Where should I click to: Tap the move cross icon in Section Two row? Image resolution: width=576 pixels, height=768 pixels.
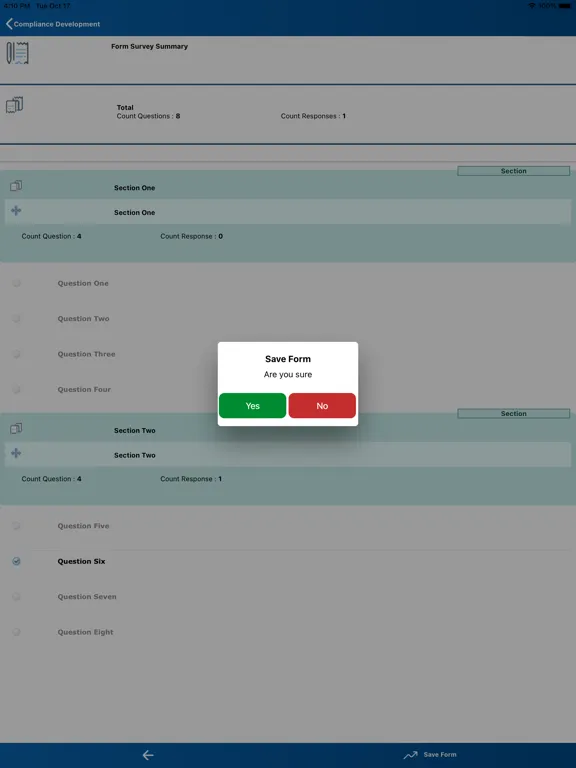16,453
